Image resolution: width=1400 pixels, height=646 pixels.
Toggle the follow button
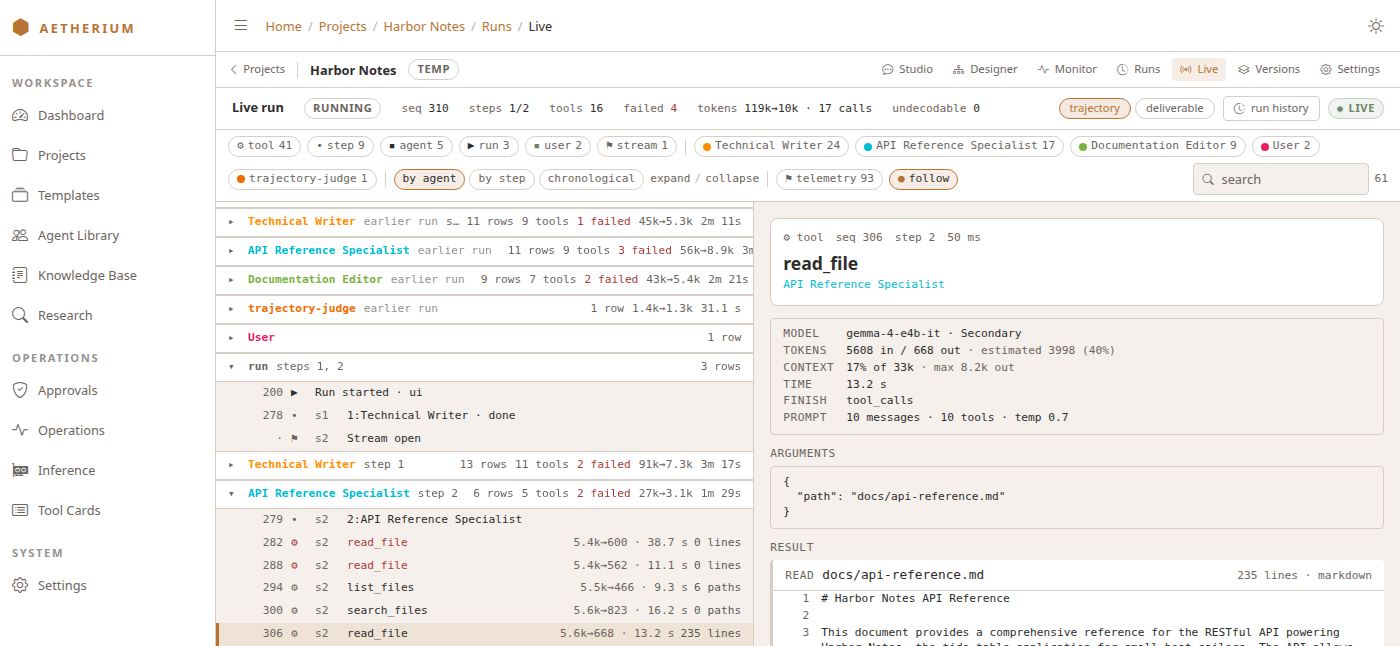pos(923,179)
